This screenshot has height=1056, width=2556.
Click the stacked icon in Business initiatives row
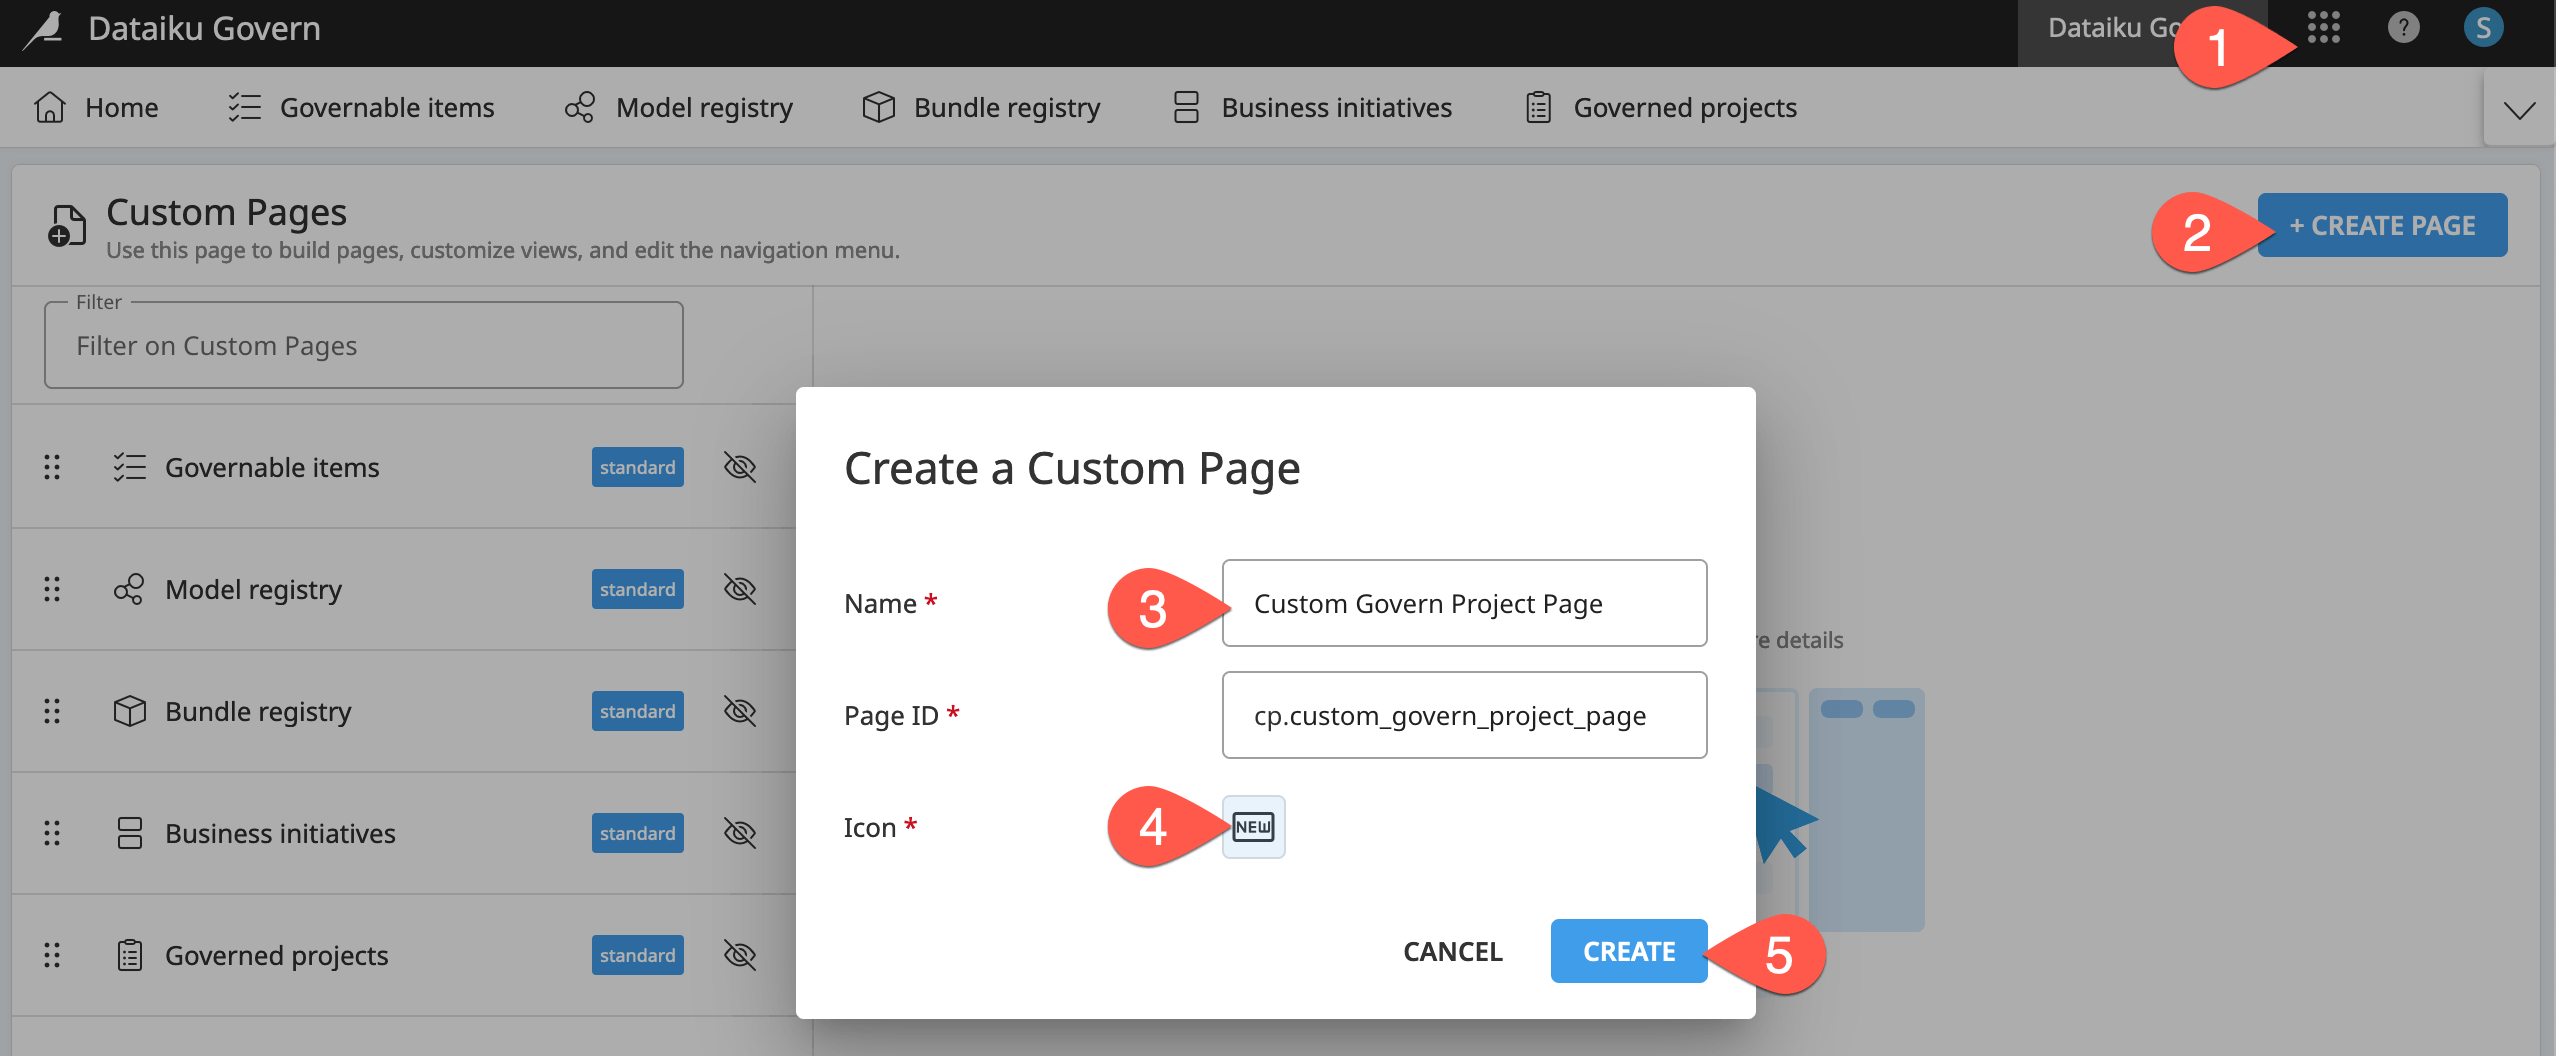pos(129,833)
